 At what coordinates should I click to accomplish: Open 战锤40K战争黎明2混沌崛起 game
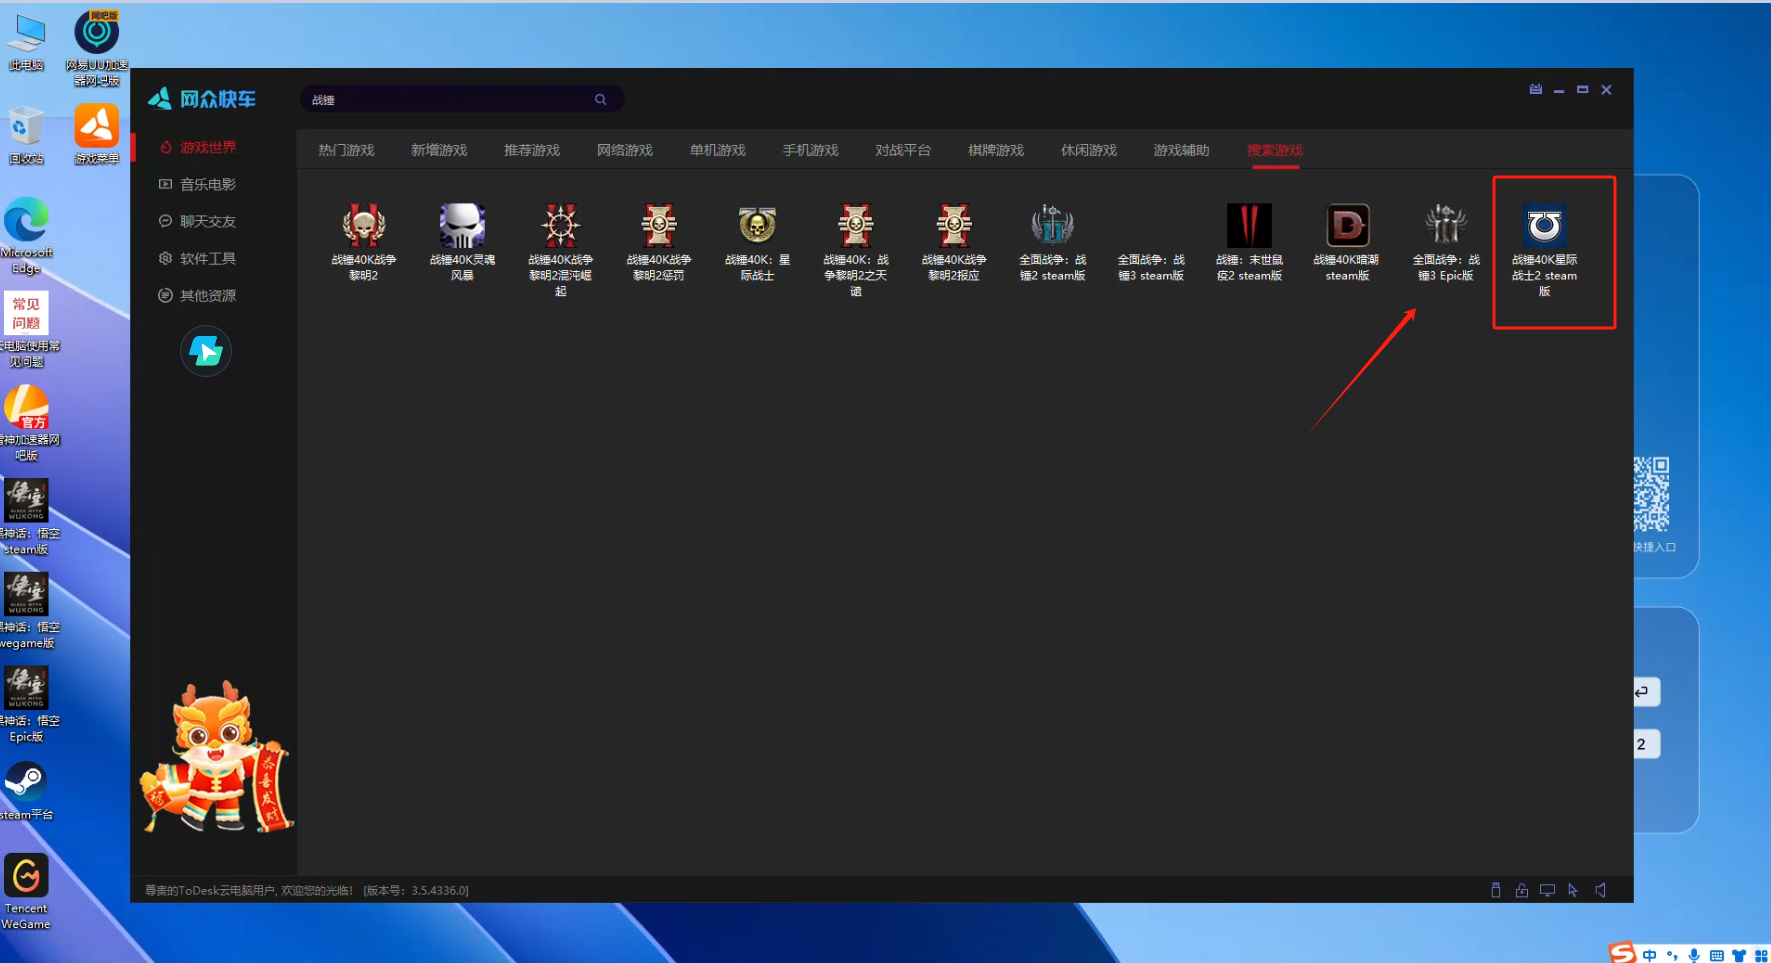[x=560, y=227]
